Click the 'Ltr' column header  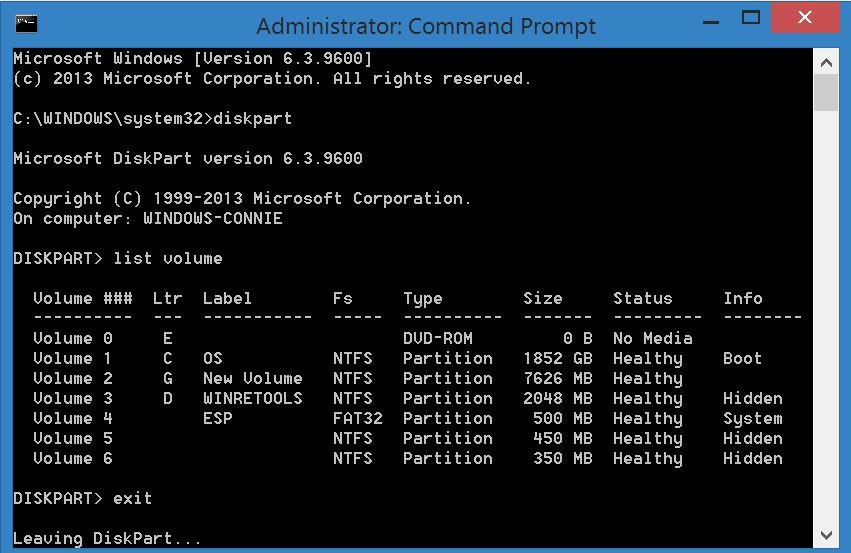pos(167,299)
